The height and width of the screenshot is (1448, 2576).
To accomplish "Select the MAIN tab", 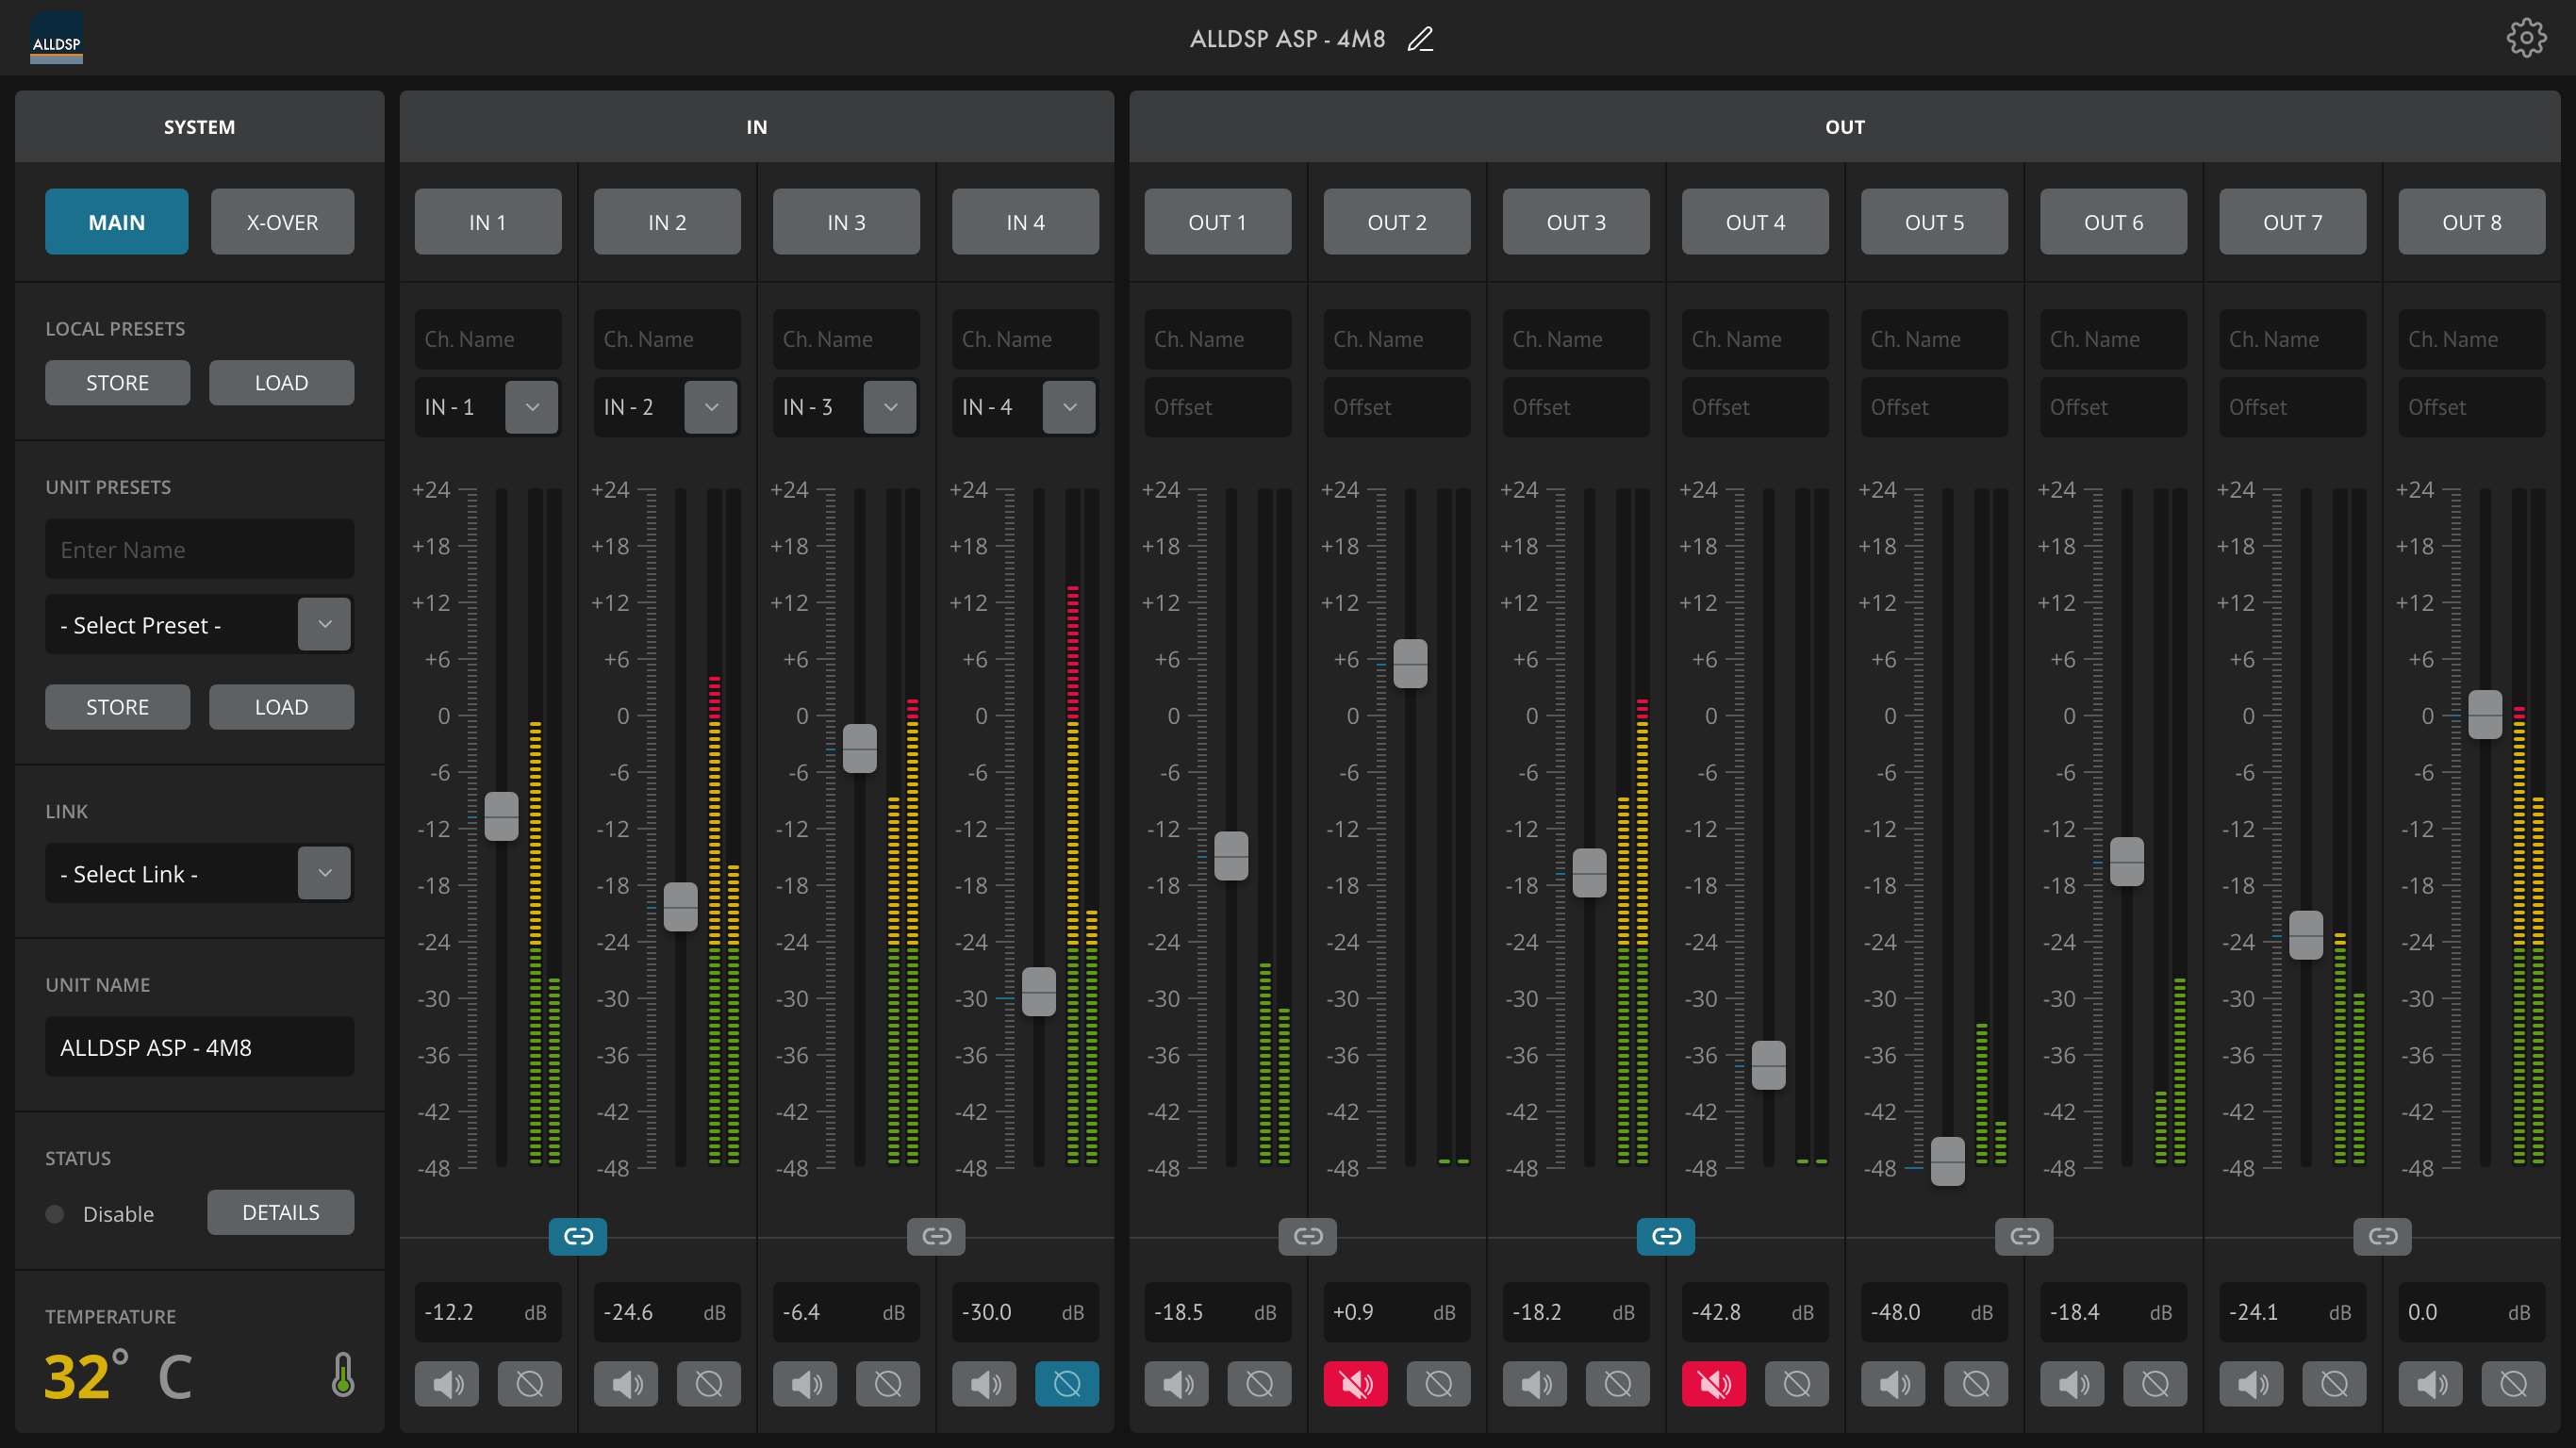I will [116, 222].
